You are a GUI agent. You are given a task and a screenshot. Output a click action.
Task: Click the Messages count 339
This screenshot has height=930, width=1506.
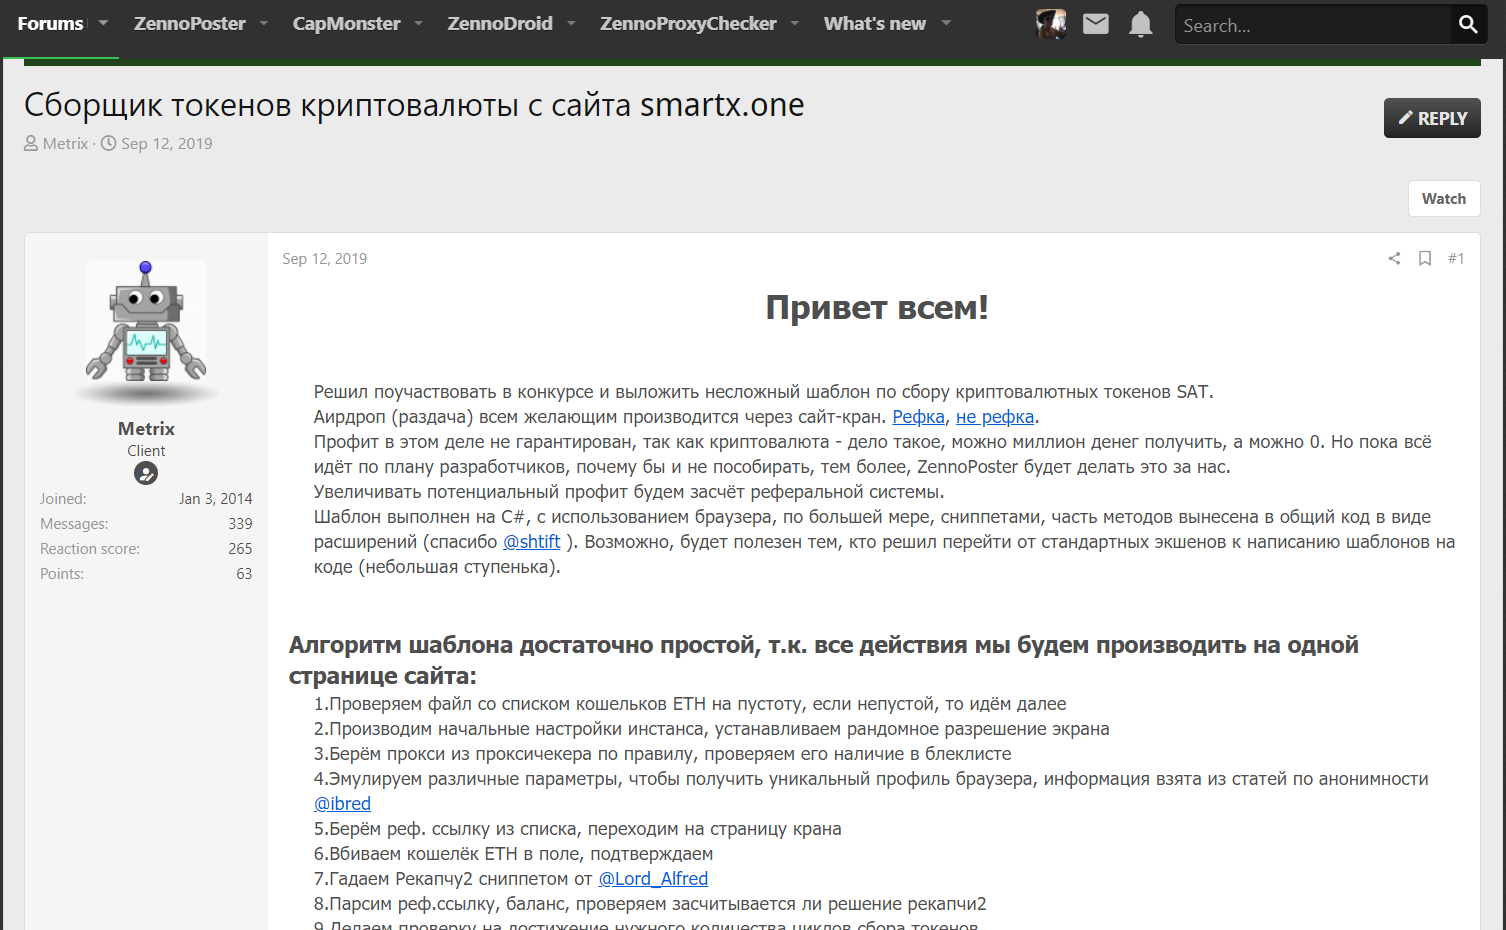click(x=240, y=523)
